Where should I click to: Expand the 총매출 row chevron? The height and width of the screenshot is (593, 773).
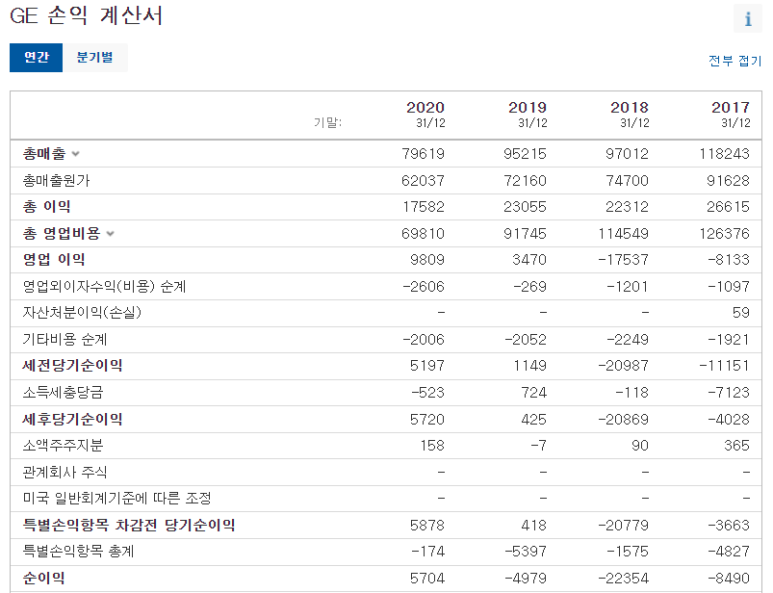tap(75, 154)
